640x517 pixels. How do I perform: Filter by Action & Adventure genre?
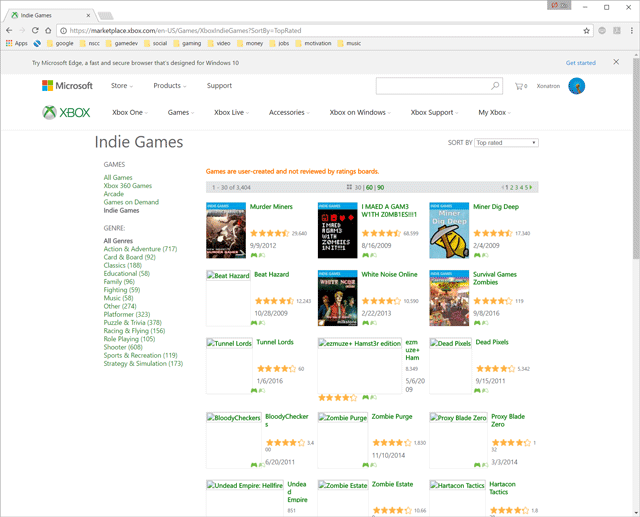tap(140, 249)
